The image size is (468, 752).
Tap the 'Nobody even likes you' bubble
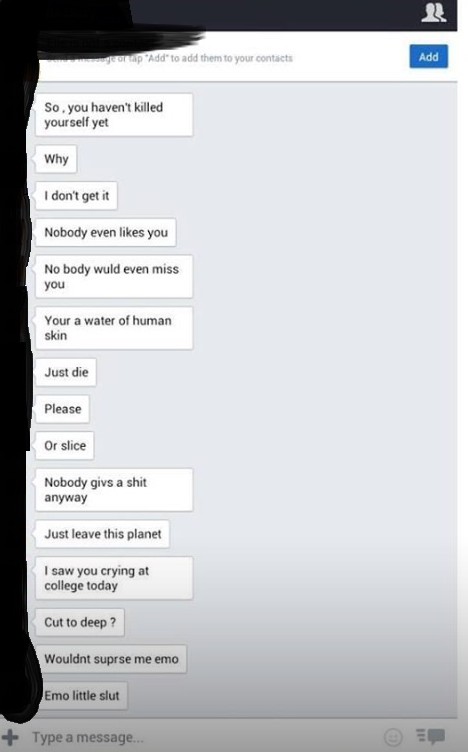pyautogui.click(x=105, y=233)
